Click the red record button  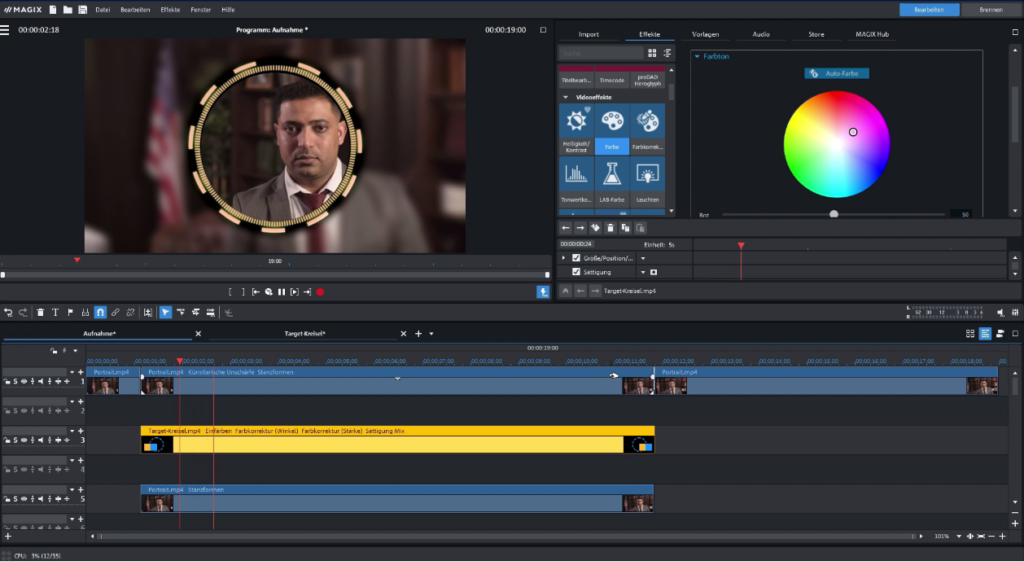pos(320,292)
